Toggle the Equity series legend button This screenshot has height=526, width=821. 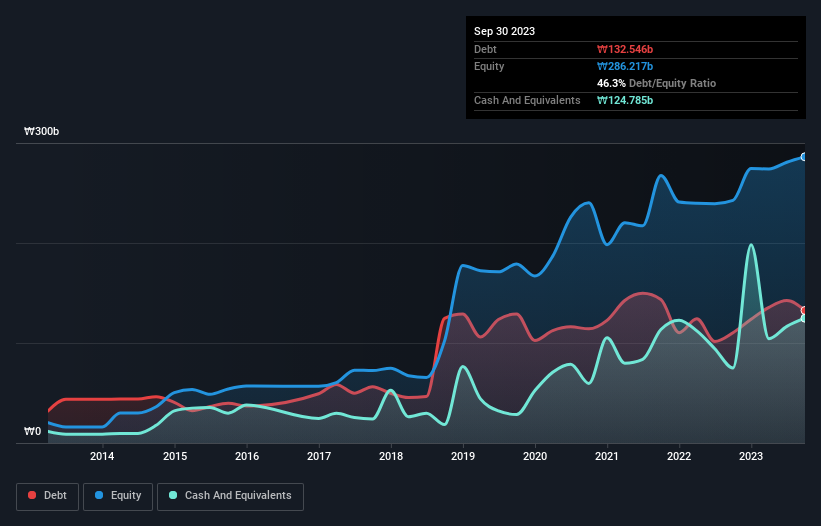coord(118,496)
